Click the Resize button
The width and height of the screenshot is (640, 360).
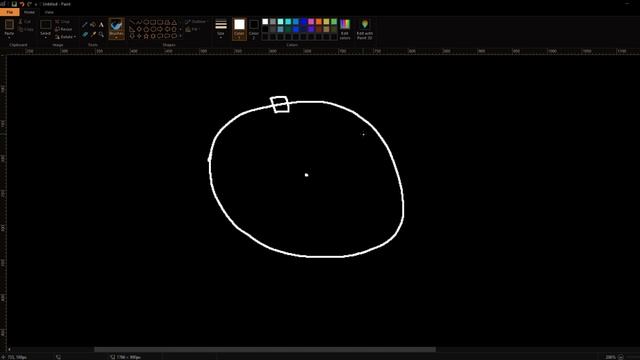coord(64,29)
